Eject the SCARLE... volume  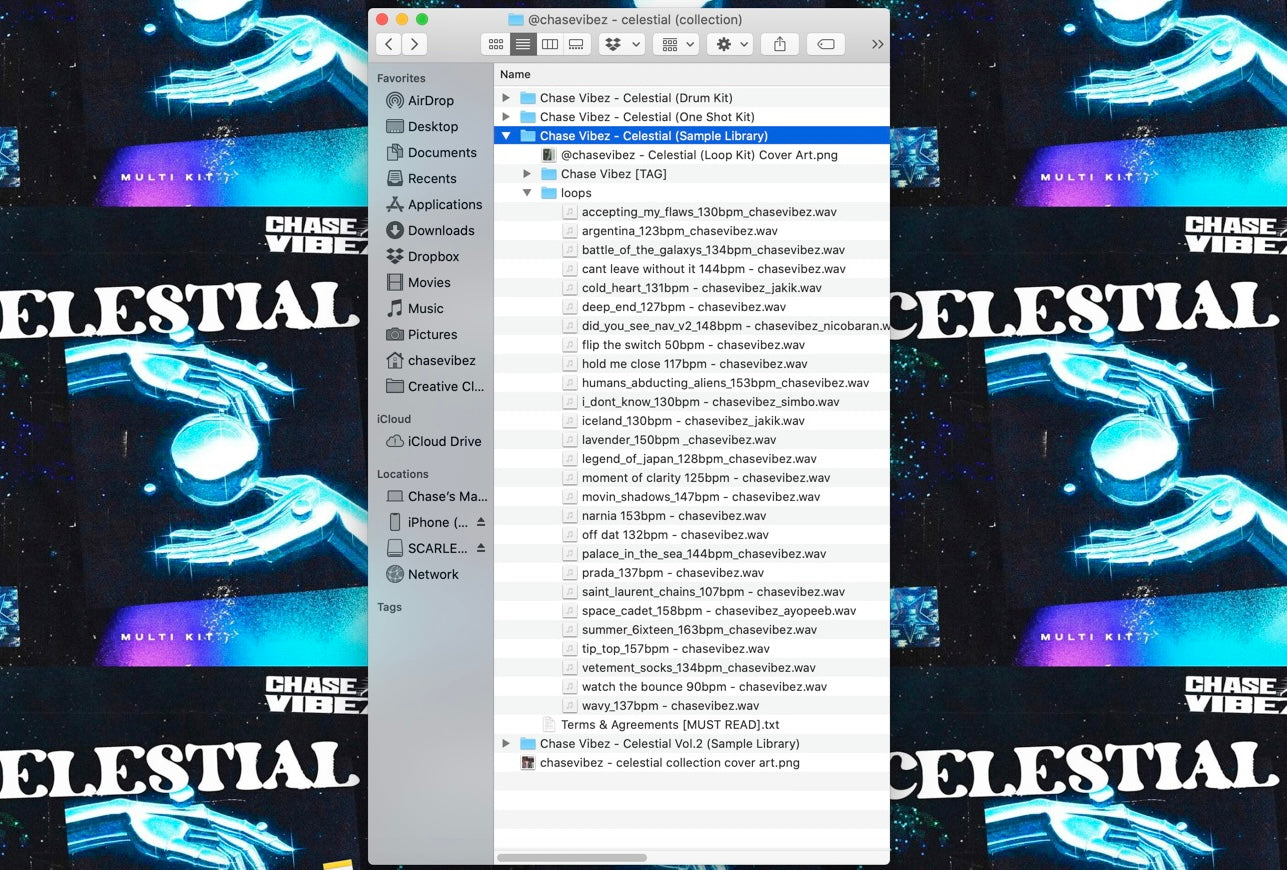[480, 548]
